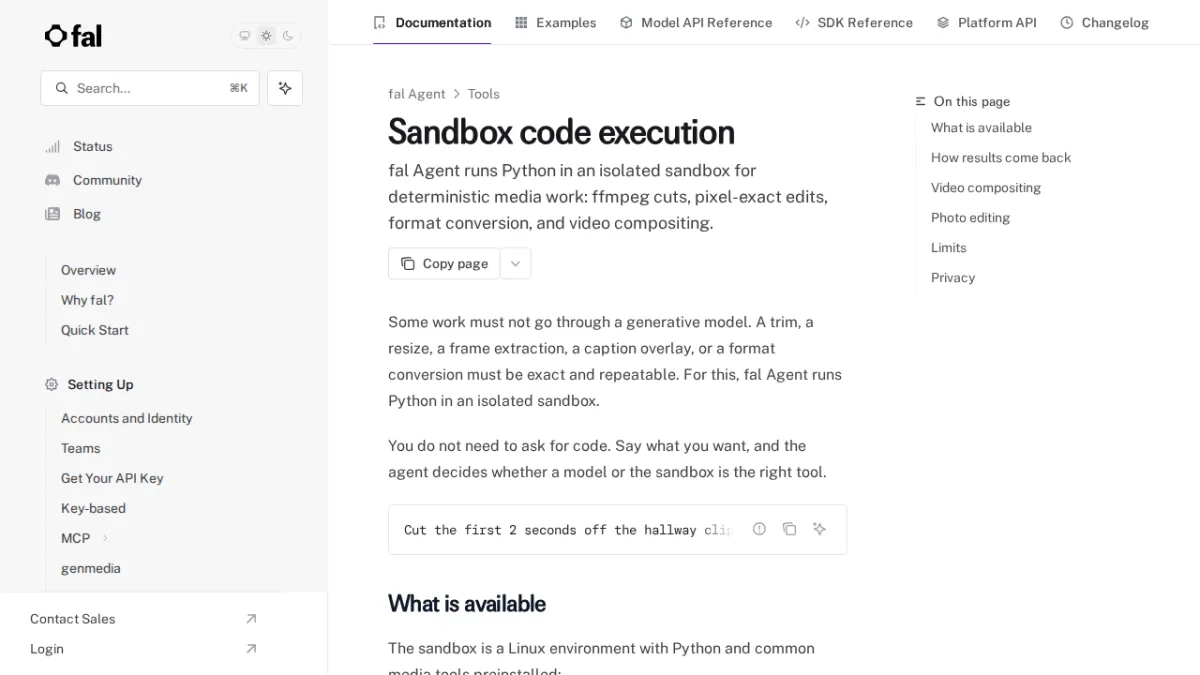Image resolution: width=1200 pixels, height=675 pixels.
Task: Click the Setting Up gear icon
Action: pyautogui.click(x=52, y=384)
